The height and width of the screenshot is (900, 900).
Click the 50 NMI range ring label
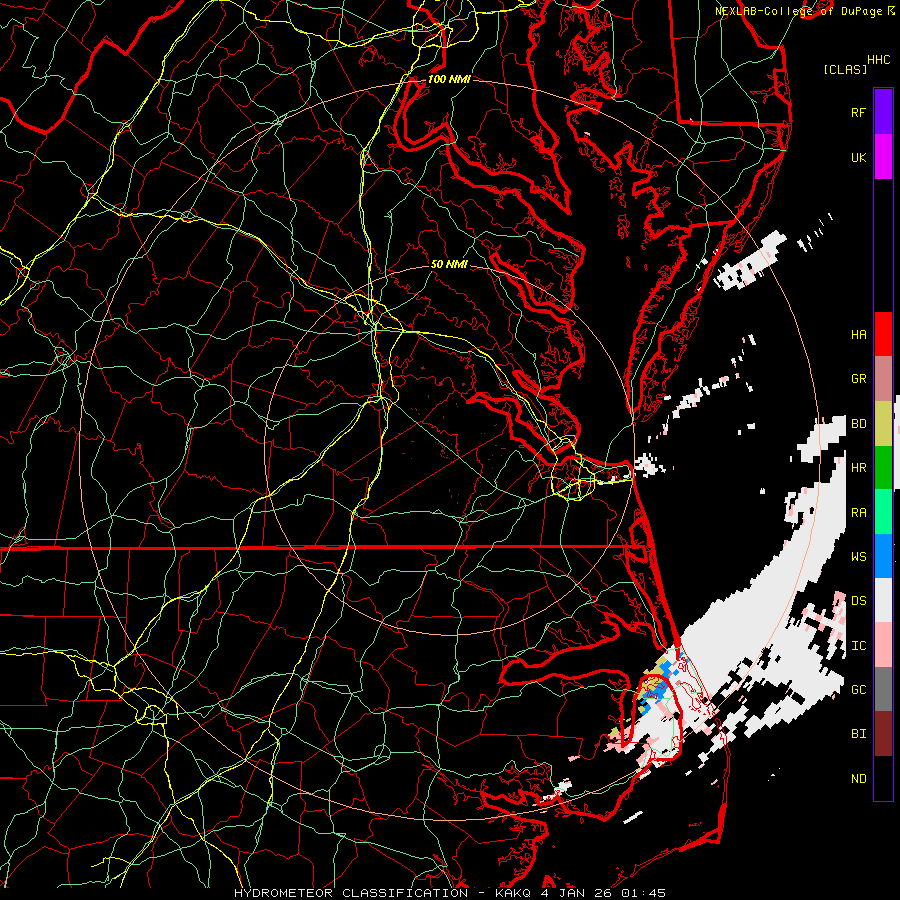pyautogui.click(x=449, y=265)
